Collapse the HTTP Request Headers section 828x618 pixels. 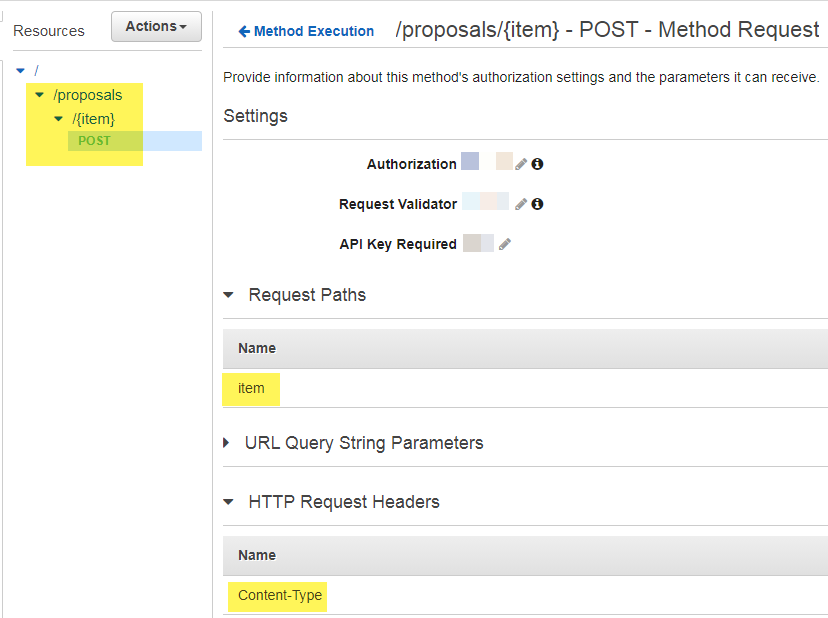click(x=229, y=501)
